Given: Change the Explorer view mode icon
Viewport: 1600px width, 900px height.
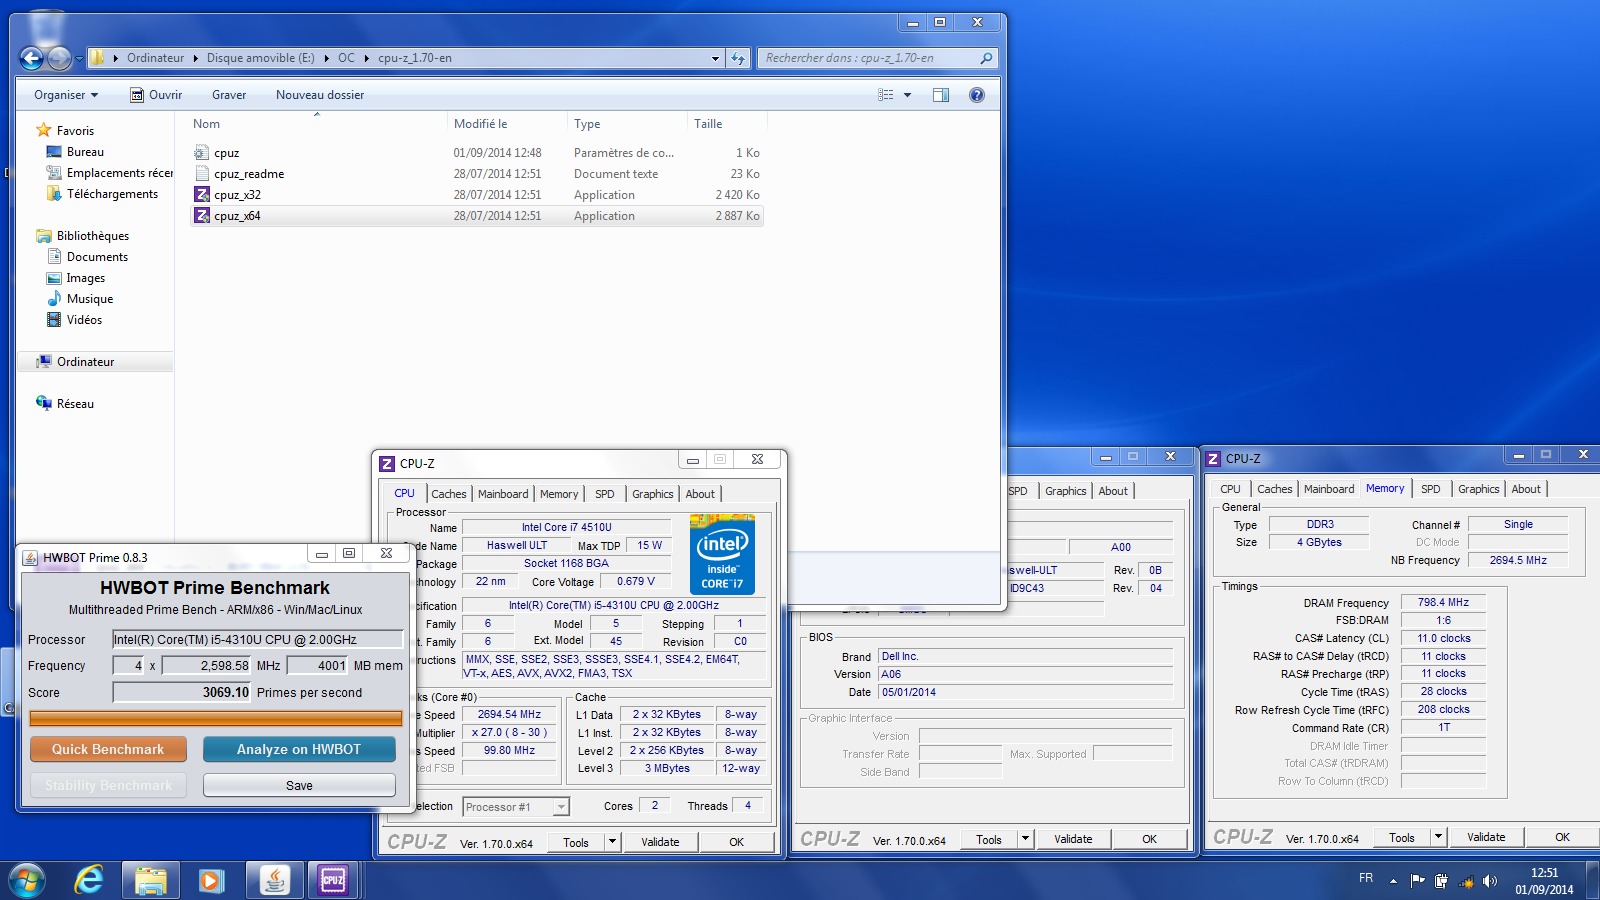Looking at the screenshot, I should click(886, 95).
